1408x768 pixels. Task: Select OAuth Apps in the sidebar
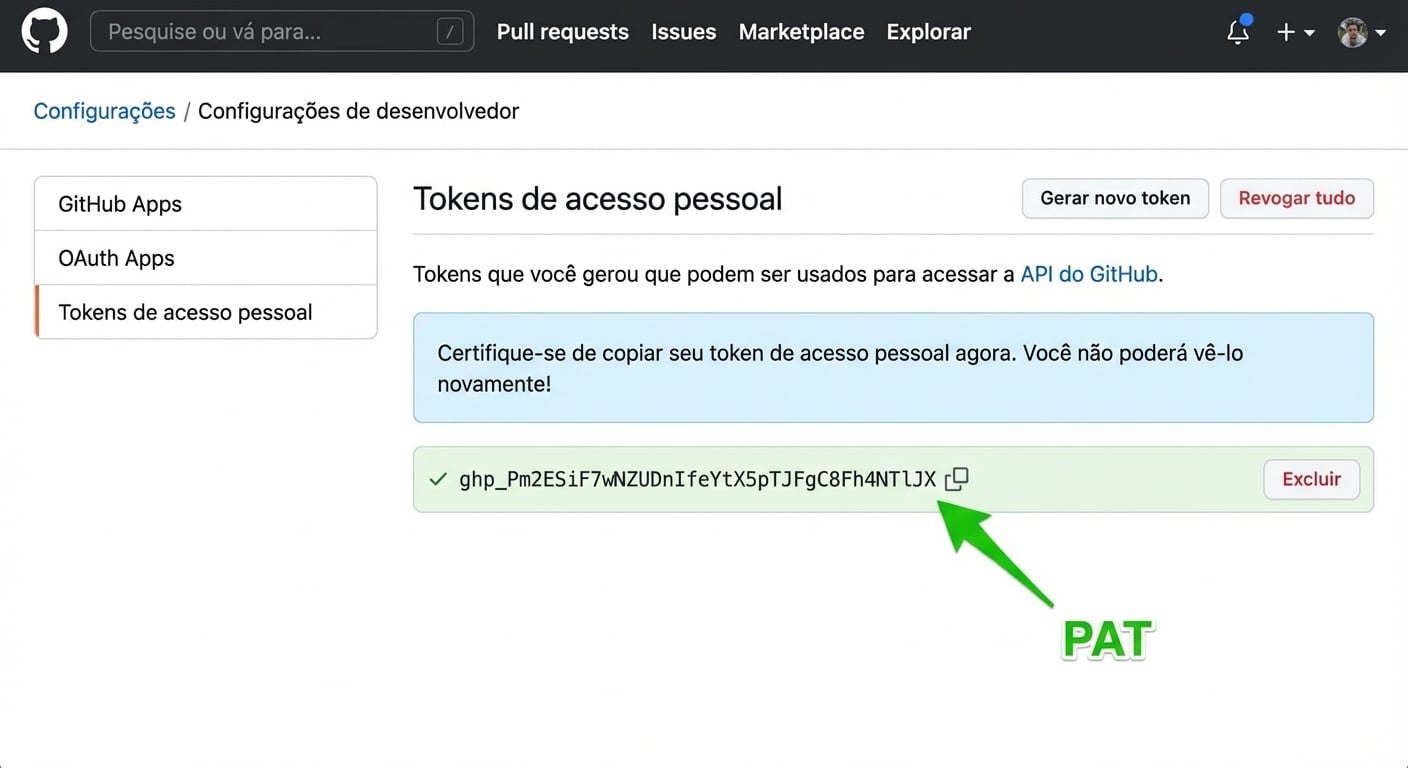(x=206, y=258)
